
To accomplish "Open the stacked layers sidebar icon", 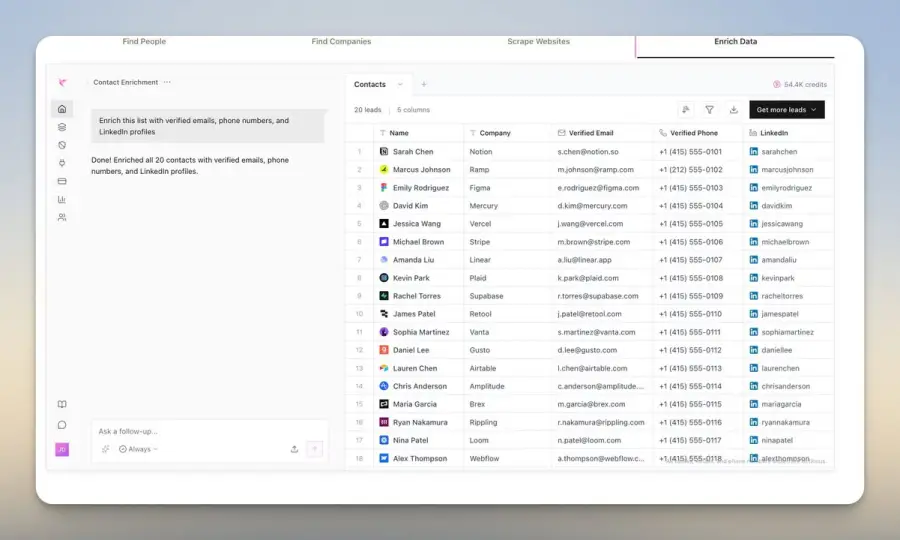I will pyautogui.click(x=62, y=127).
